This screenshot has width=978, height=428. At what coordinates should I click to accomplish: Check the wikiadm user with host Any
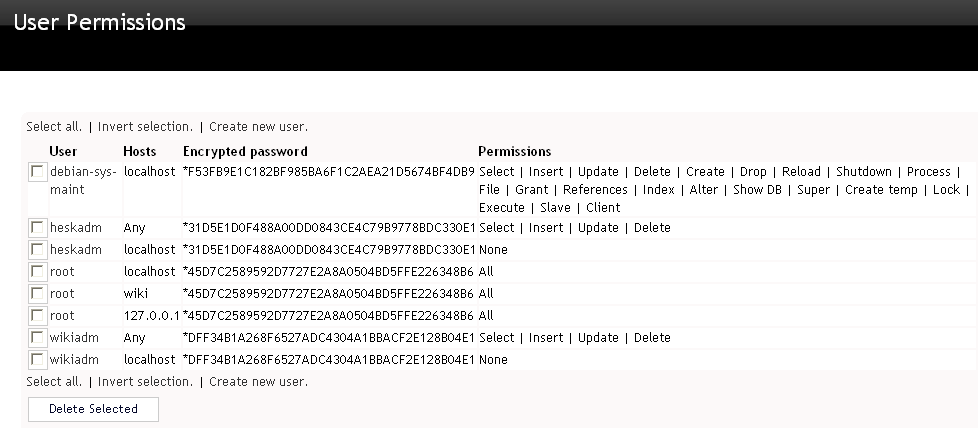(37, 338)
